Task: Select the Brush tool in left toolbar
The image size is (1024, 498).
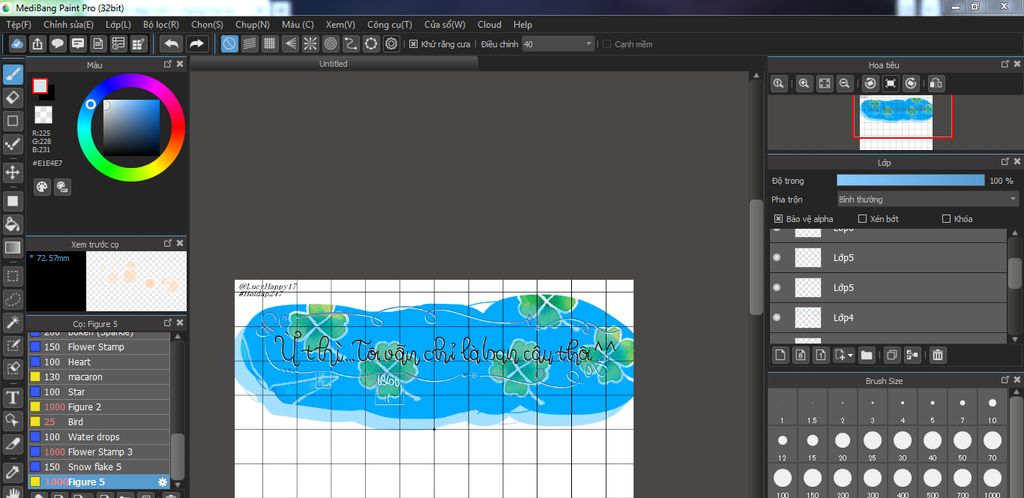Action: (x=12, y=74)
